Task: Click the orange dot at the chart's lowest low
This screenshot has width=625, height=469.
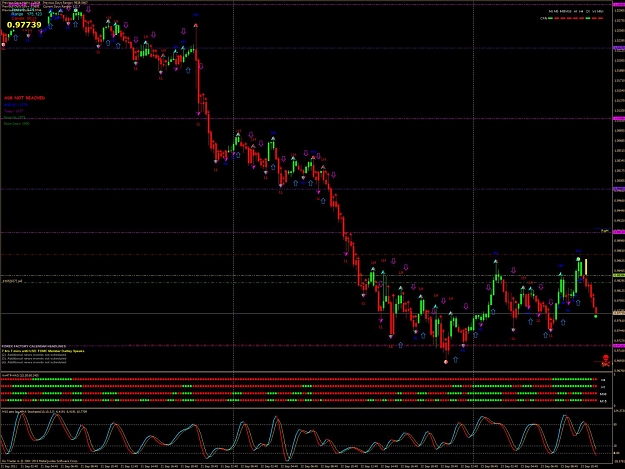Action: 446,362
